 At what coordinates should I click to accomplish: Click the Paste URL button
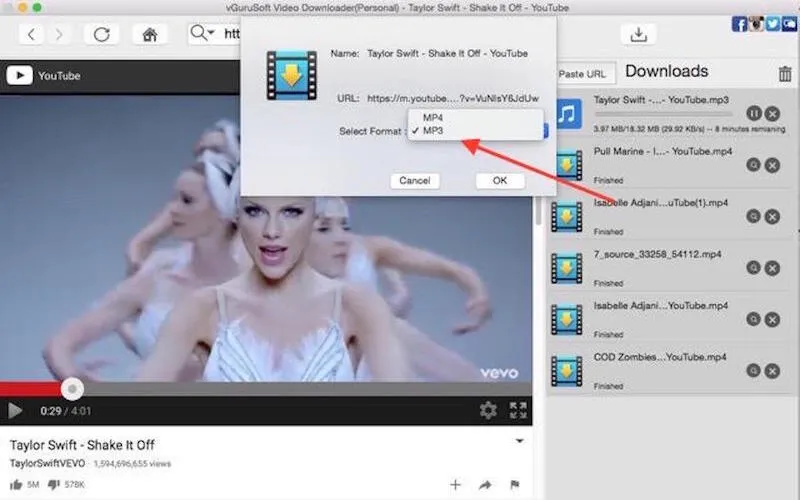coord(583,74)
